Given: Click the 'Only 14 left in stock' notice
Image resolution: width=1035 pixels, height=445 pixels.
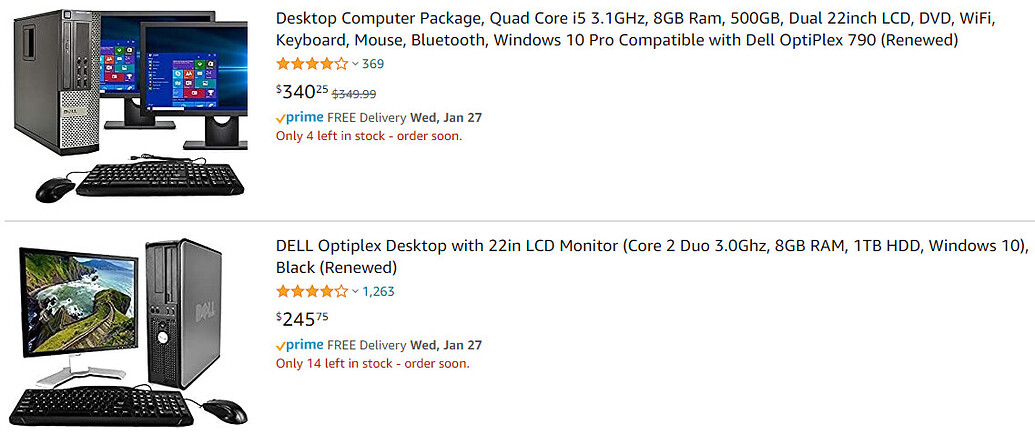Looking at the screenshot, I should coord(372,364).
